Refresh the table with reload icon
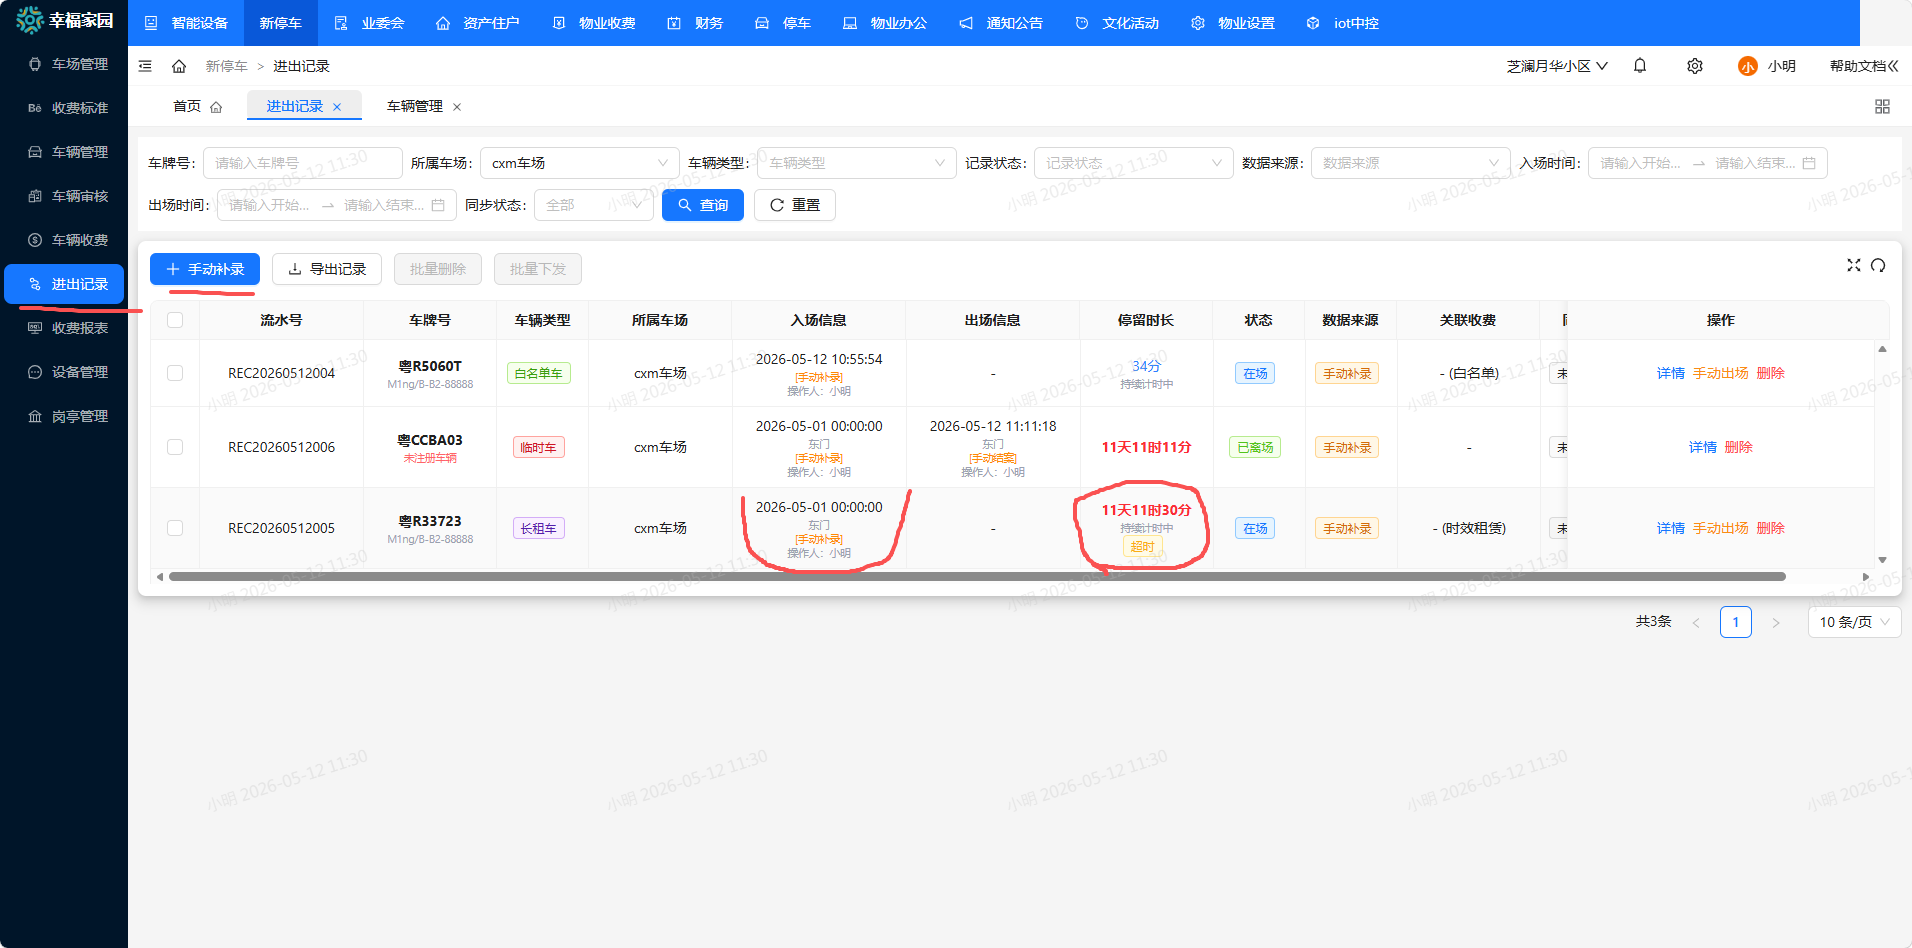 pos(1878,265)
